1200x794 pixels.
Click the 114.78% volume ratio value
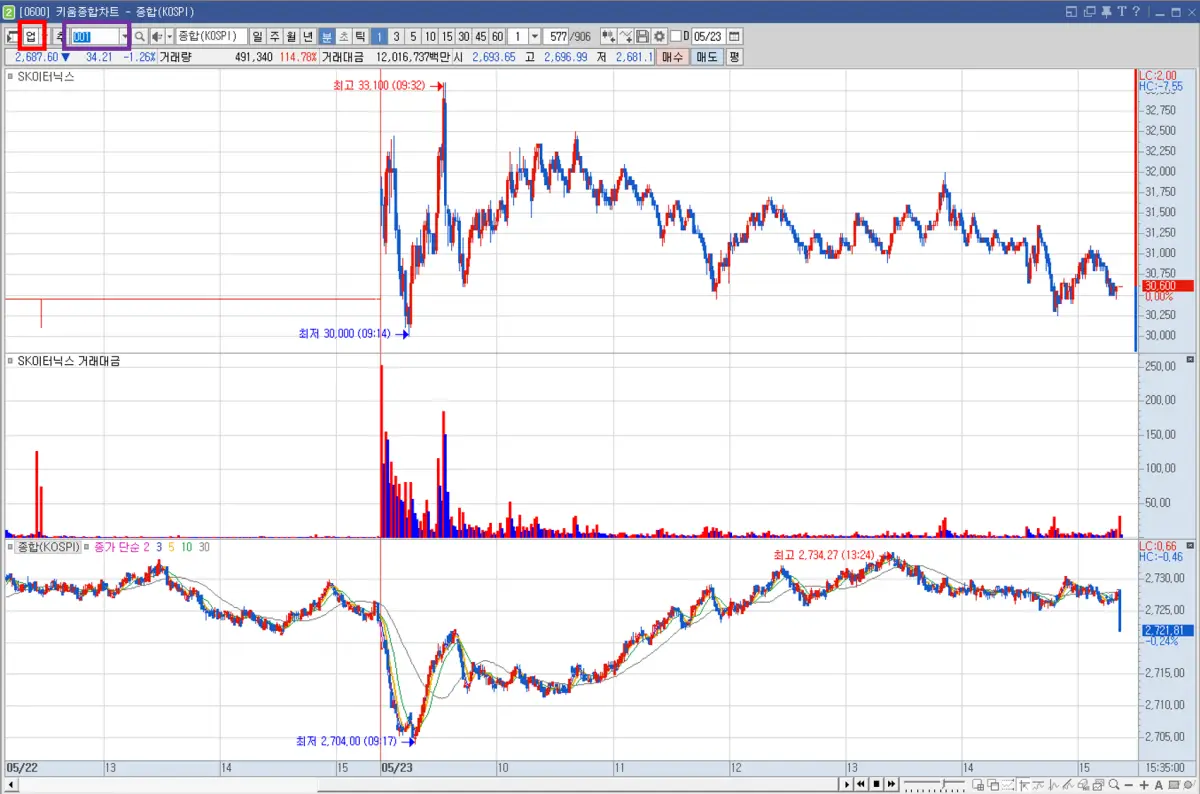[x=298, y=57]
